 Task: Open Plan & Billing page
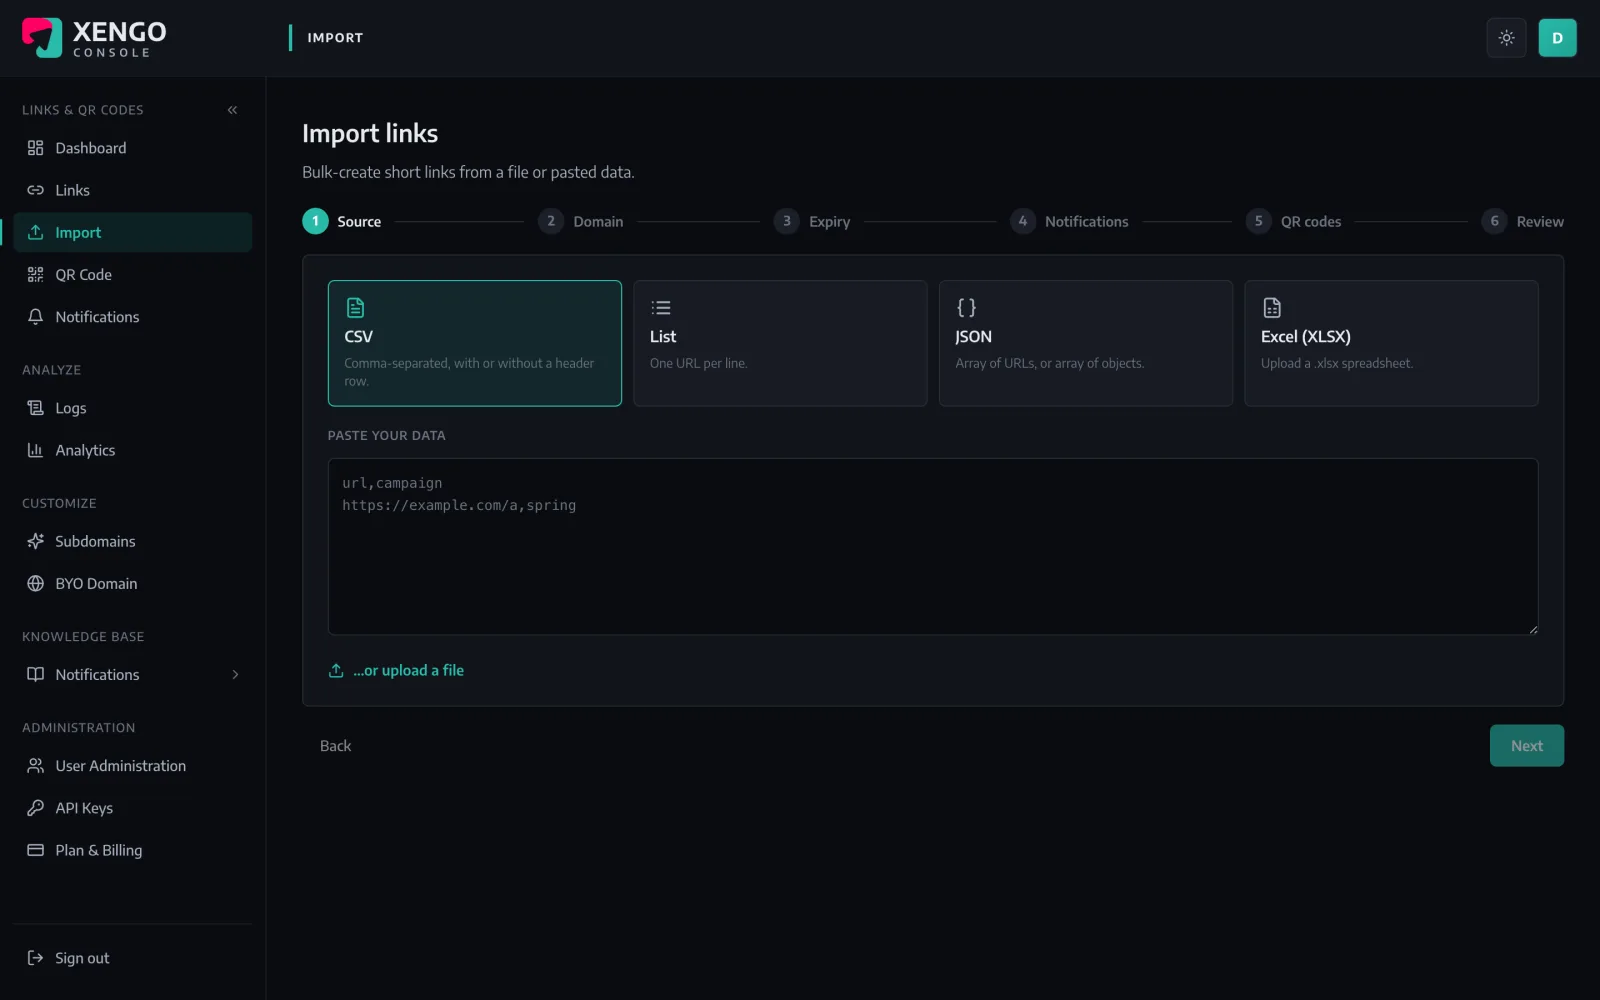(x=133, y=850)
